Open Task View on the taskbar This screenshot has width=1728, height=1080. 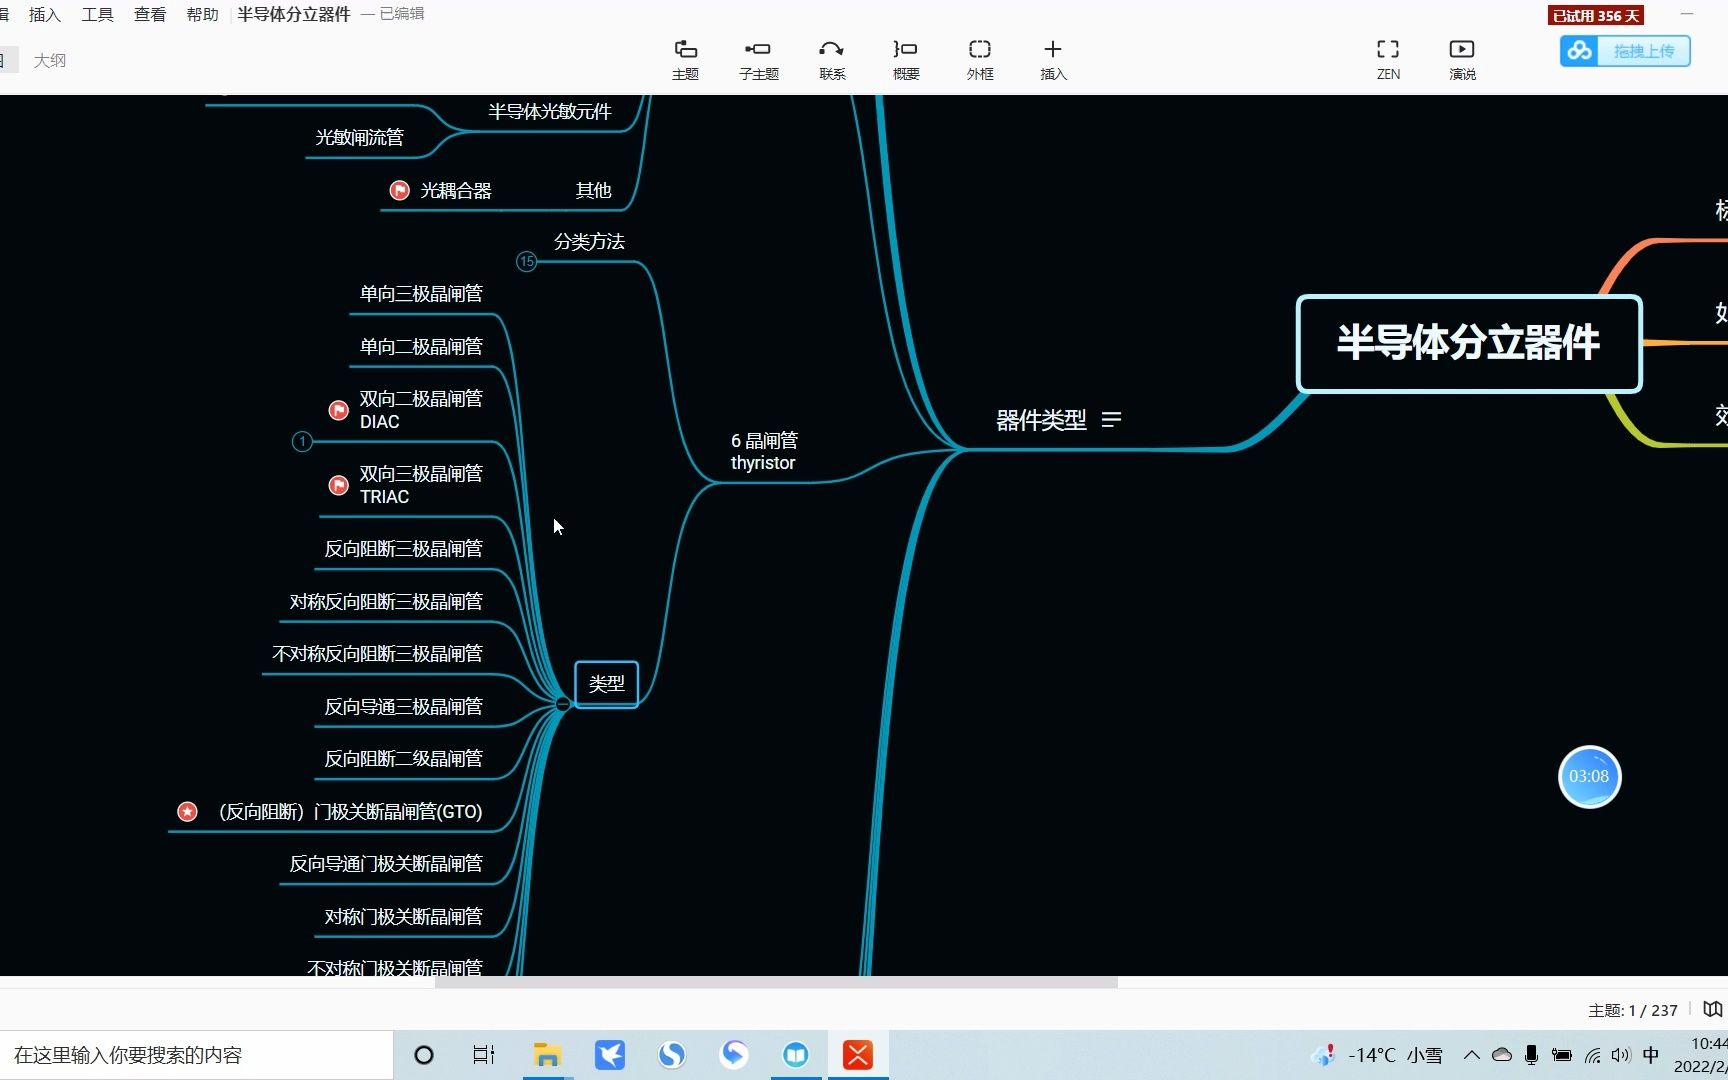click(x=484, y=1055)
